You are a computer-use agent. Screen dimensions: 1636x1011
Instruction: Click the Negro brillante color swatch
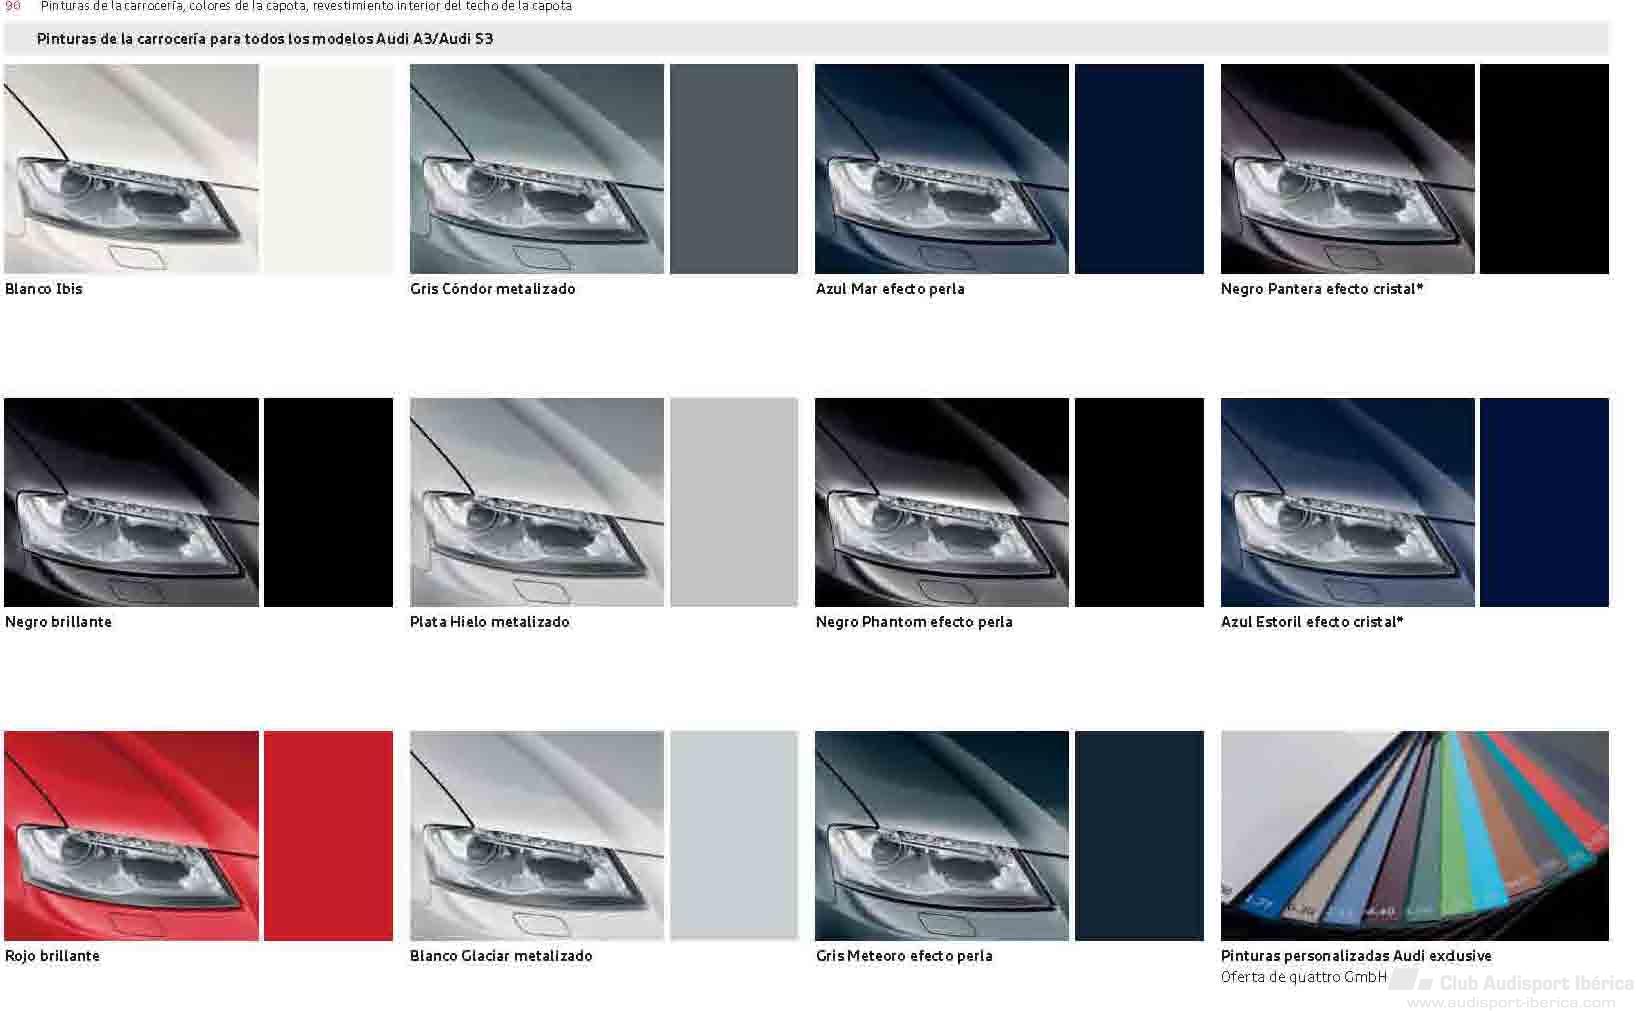[x=329, y=502]
